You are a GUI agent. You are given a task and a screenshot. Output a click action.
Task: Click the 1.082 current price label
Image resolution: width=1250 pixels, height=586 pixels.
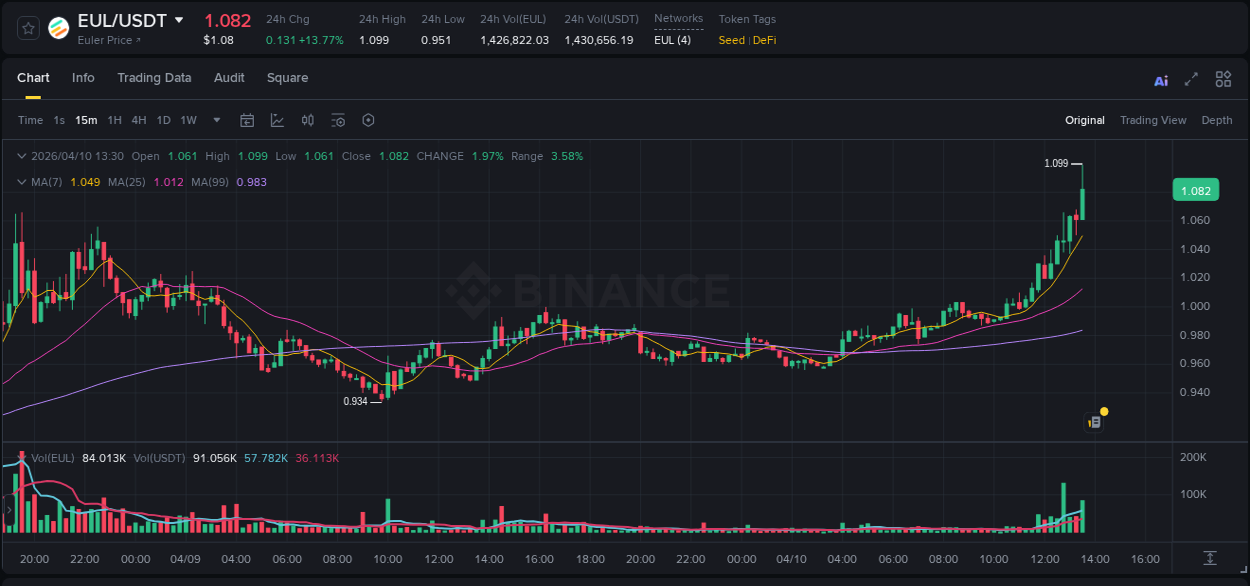point(1196,189)
